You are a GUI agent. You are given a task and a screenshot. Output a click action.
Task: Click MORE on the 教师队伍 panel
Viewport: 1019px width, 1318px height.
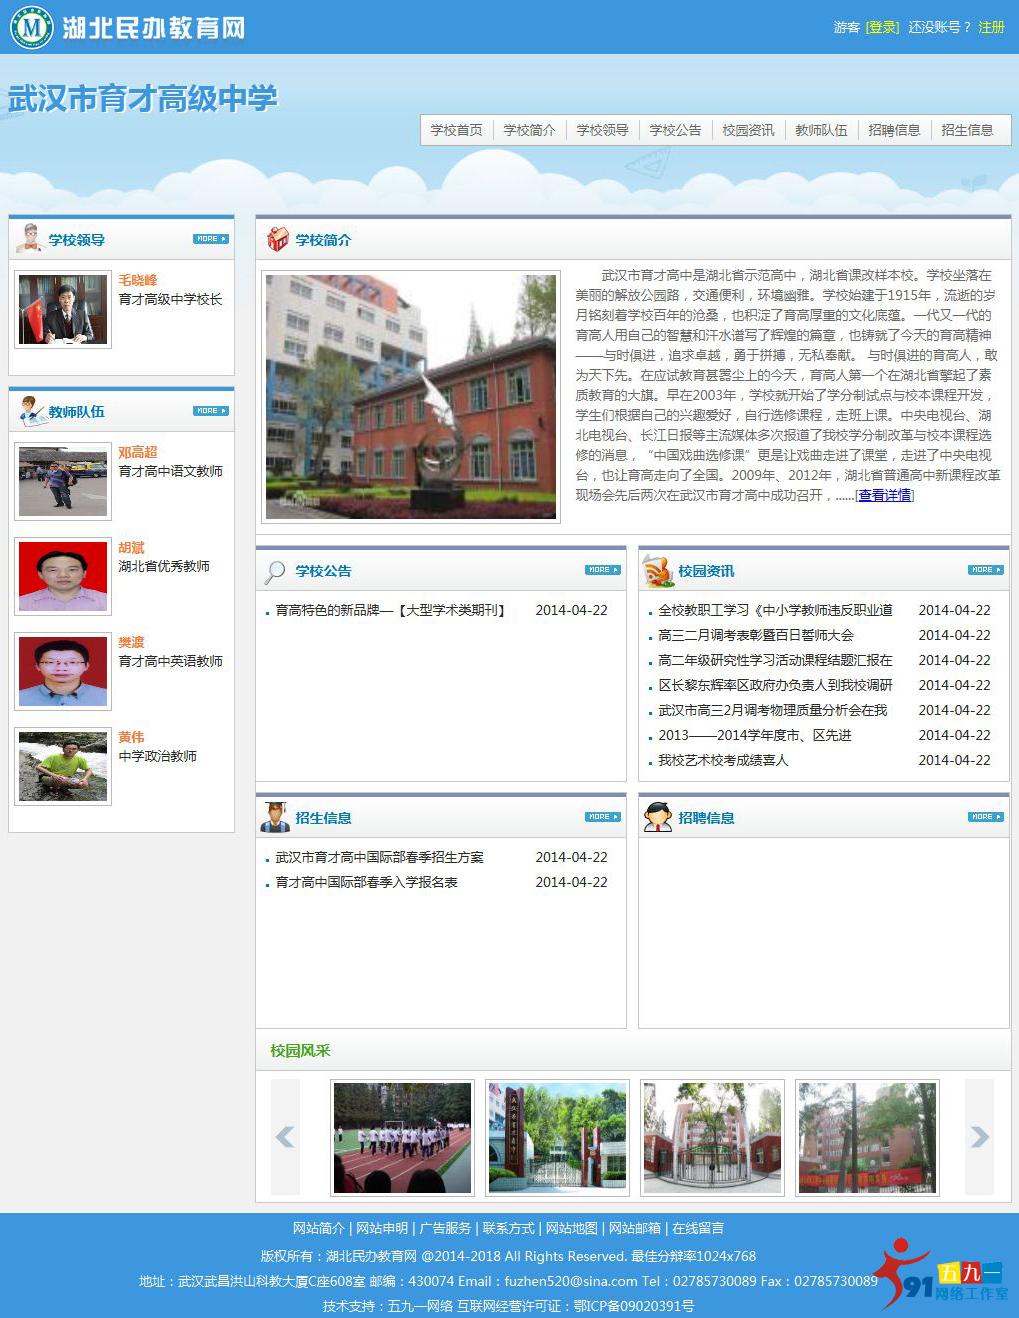210,410
